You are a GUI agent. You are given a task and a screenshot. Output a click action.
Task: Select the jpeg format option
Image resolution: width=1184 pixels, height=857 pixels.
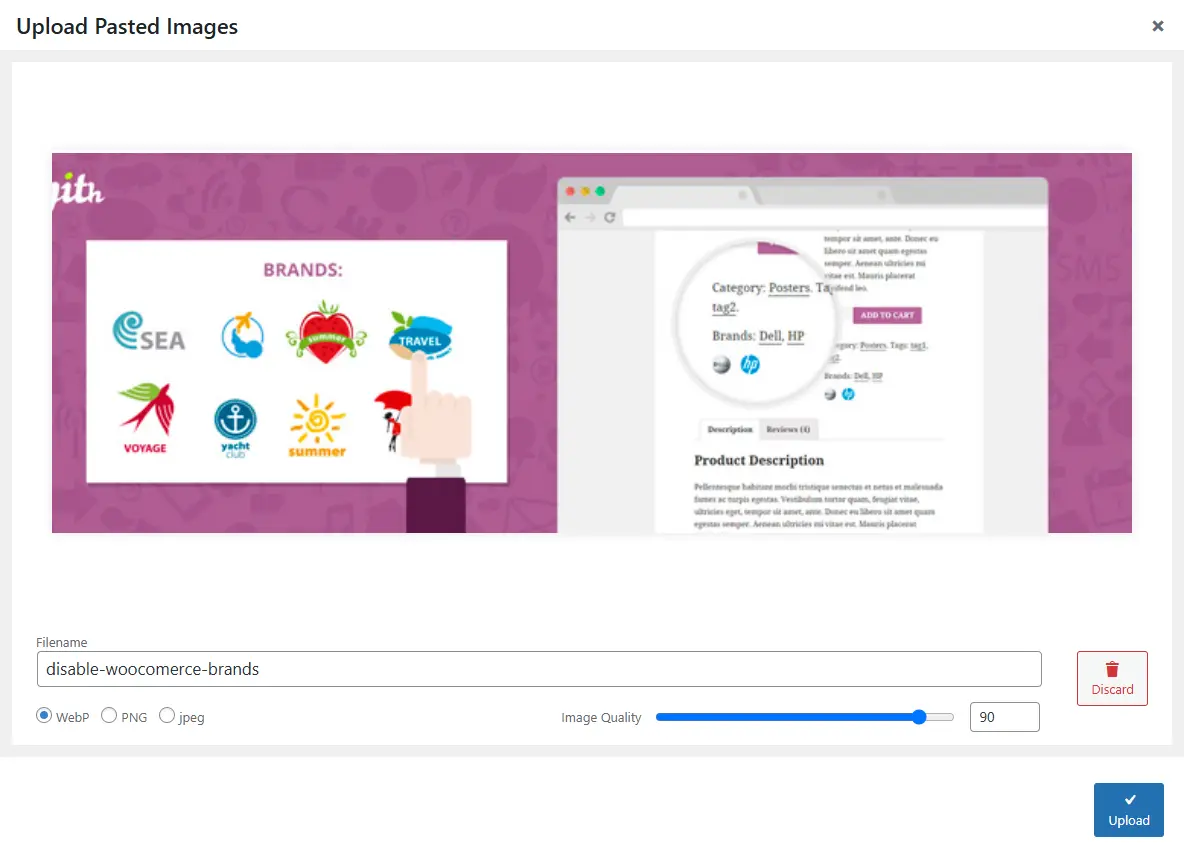click(167, 716)
